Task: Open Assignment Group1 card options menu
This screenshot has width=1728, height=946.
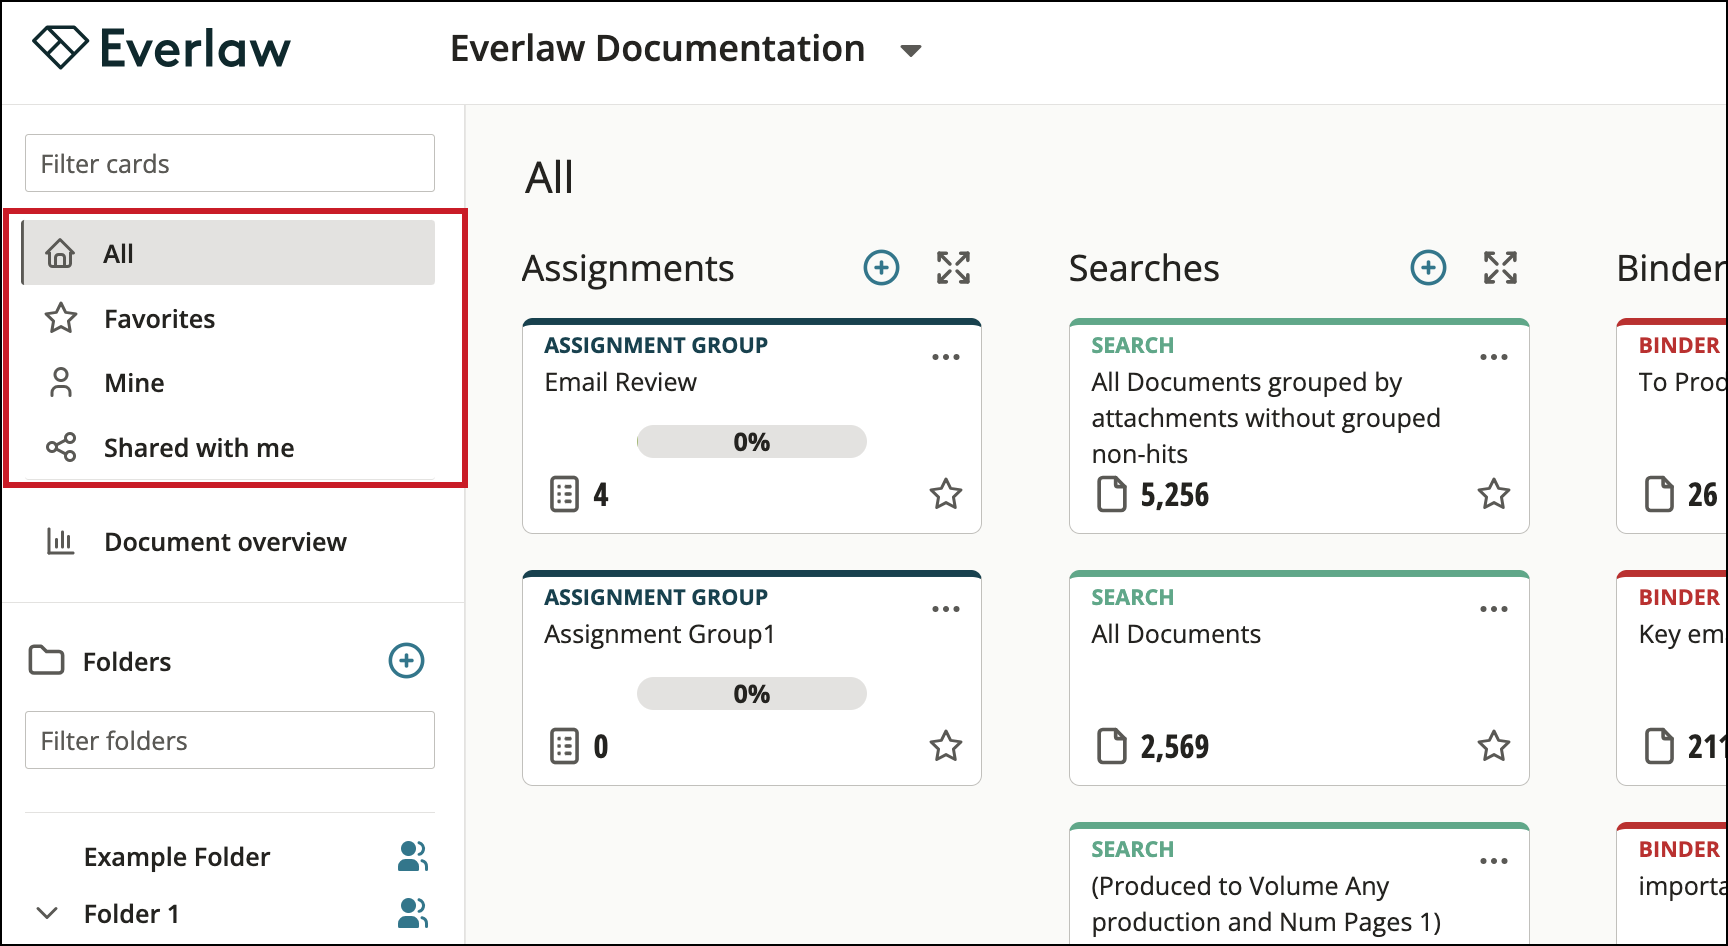Action: 946,609
